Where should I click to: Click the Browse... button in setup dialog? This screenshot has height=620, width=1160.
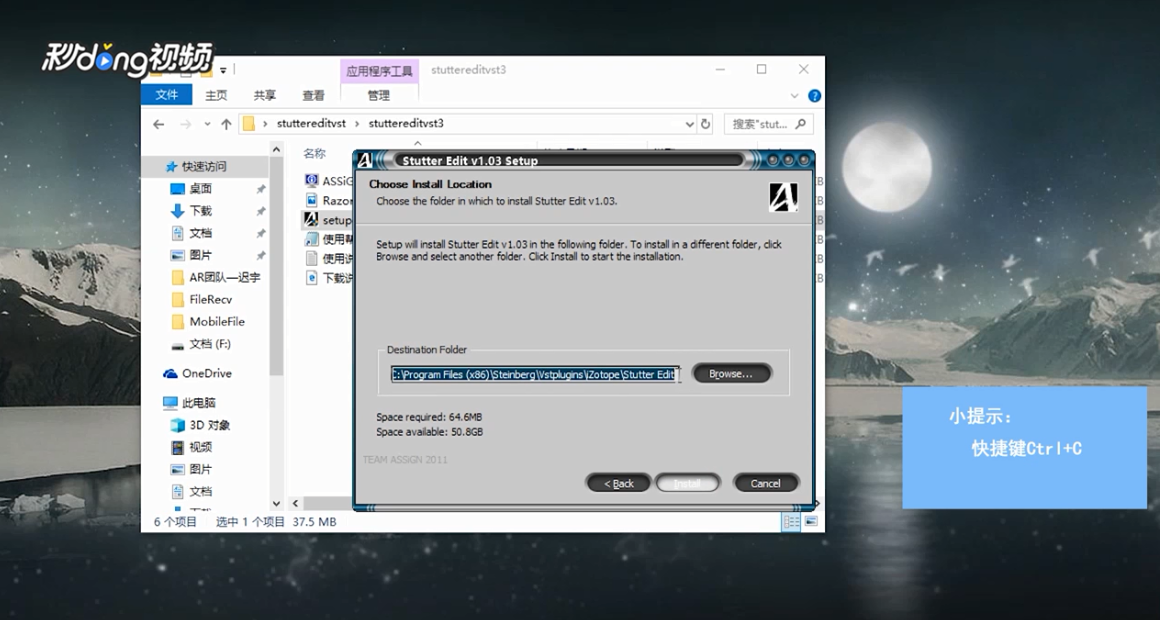coord(731,374)
